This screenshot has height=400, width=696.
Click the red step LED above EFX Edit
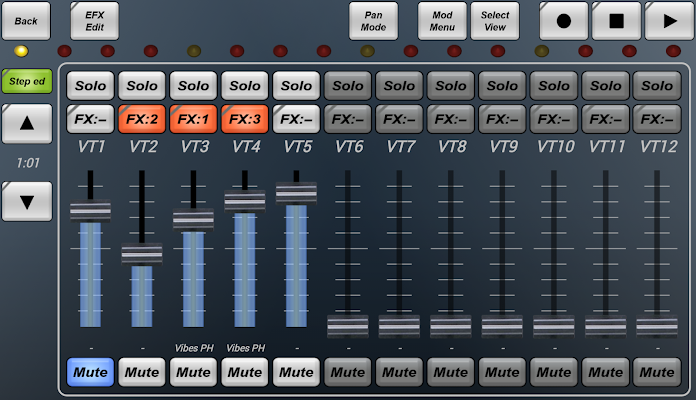(x=107, y=51)
